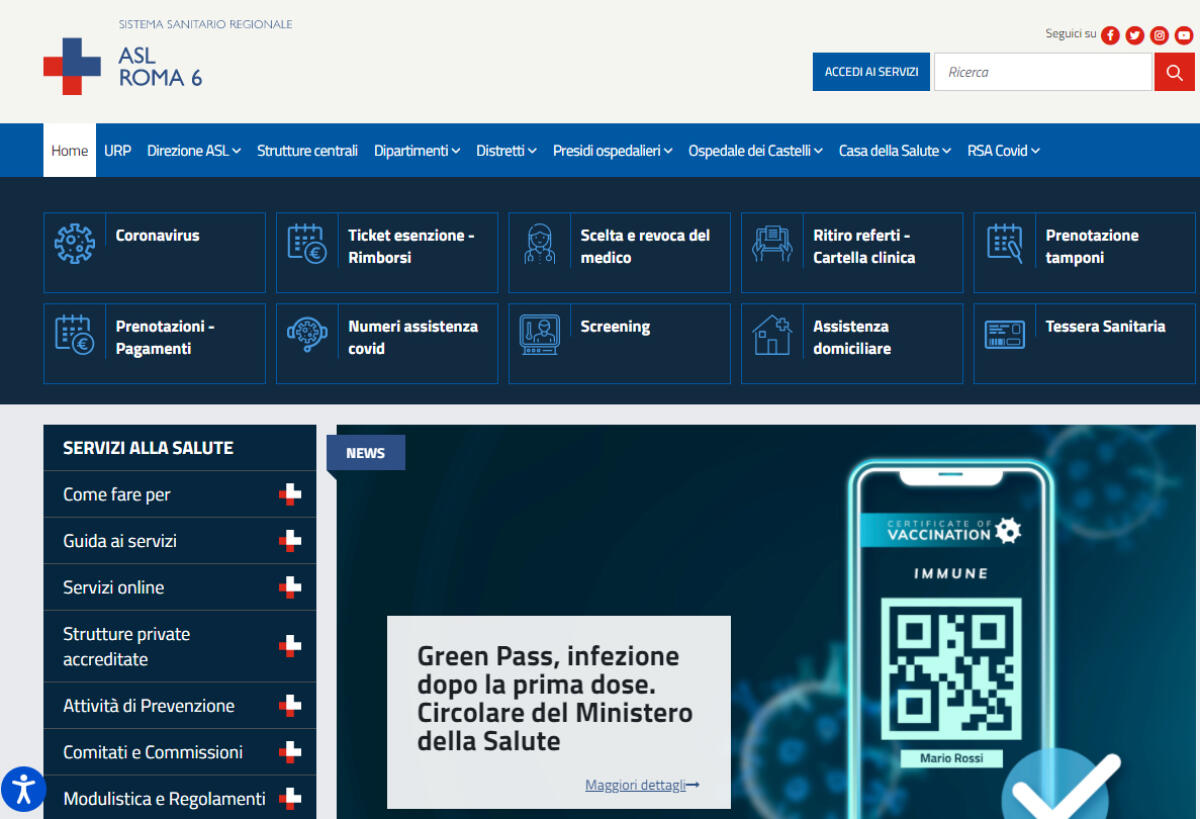Click the Instagram icon near Seguici su
The height and width of the screenshot is (819, 1200).
1159,35
